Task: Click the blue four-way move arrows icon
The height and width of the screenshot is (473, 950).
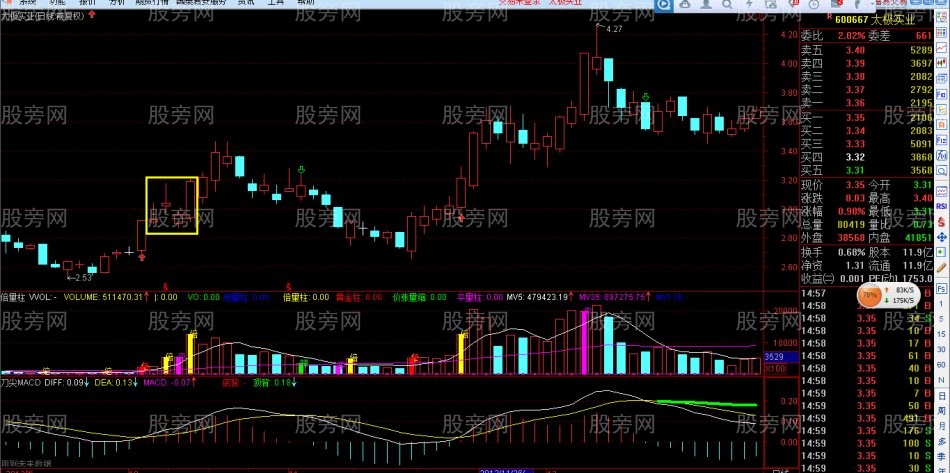Action: [x=942, y=237]
